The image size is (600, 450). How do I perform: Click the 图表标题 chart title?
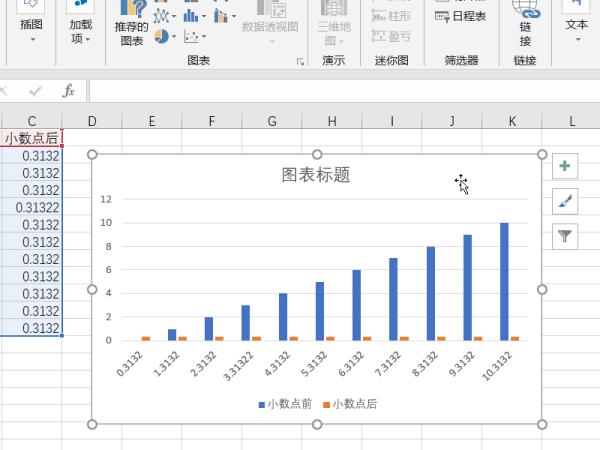tap(316, 175)
